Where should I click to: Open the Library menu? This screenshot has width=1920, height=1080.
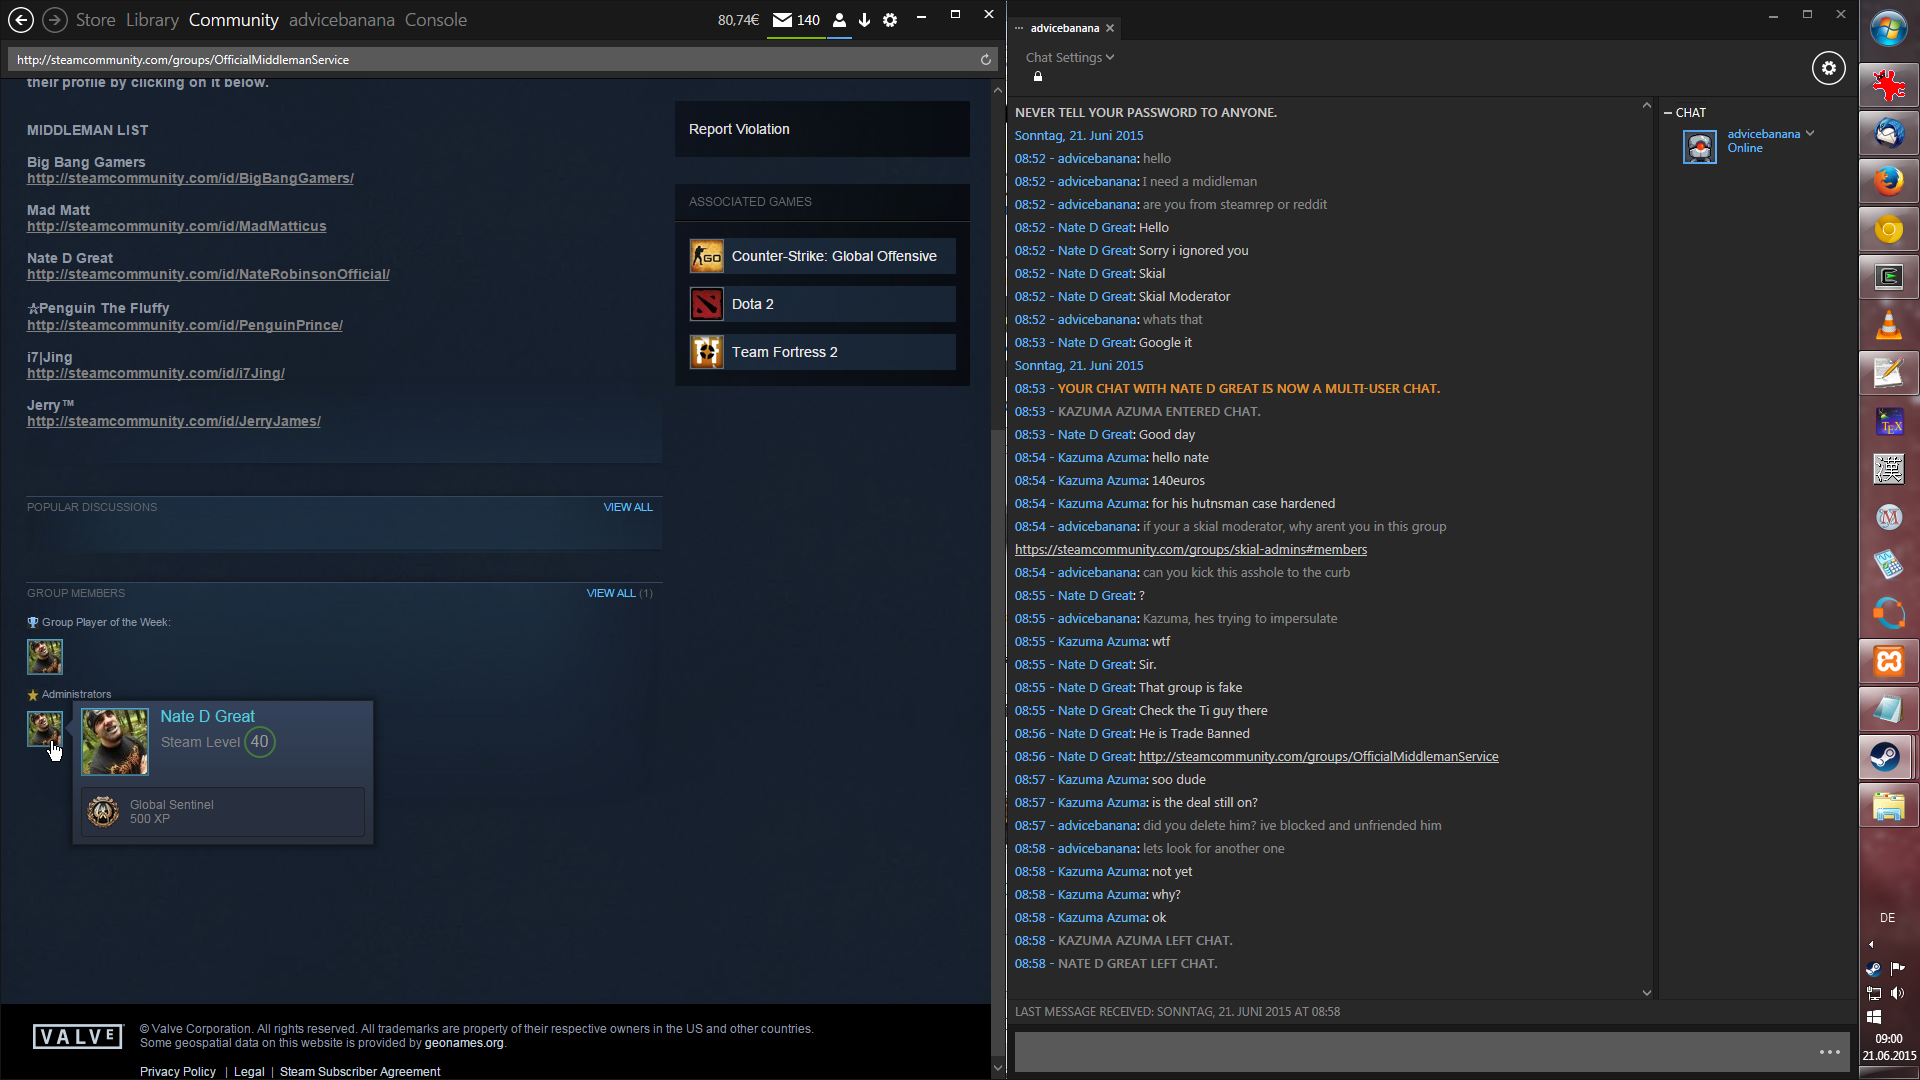tap(152, 20)
